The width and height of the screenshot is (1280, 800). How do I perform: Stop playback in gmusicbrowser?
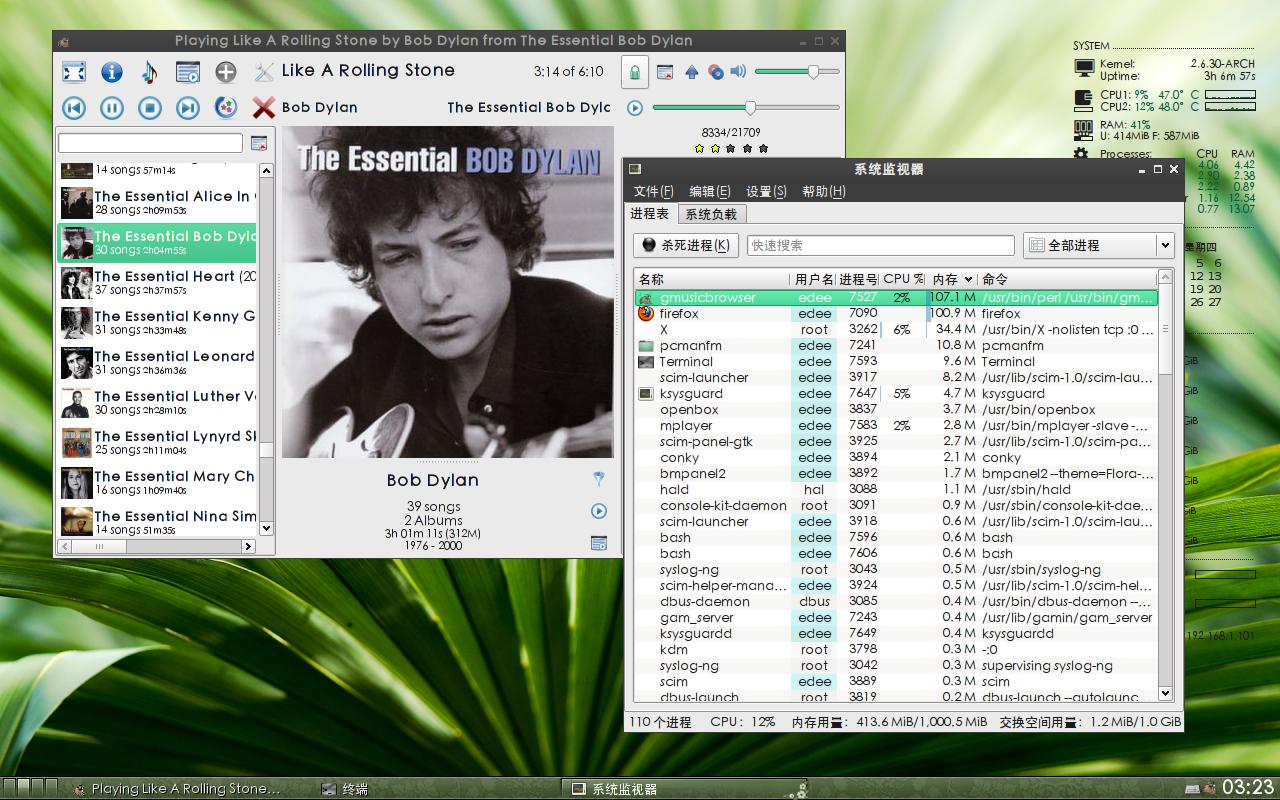pyautogui.click(x=150, y=108)
